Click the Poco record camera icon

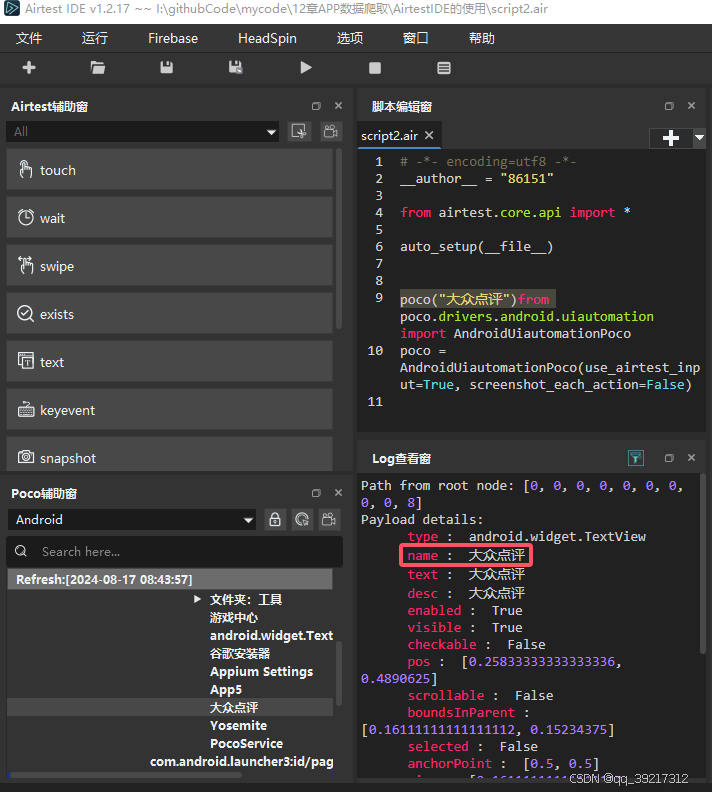[329, 520]
